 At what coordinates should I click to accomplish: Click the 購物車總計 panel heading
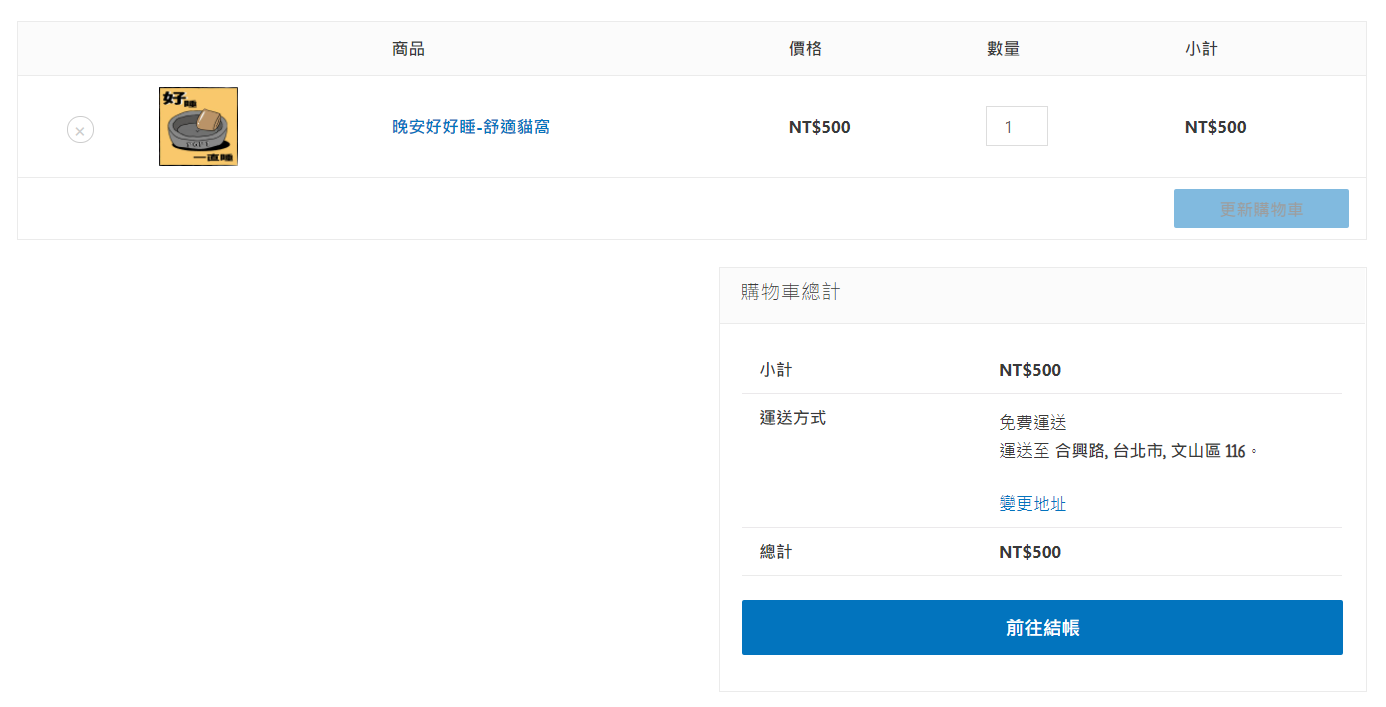point(790,292)
